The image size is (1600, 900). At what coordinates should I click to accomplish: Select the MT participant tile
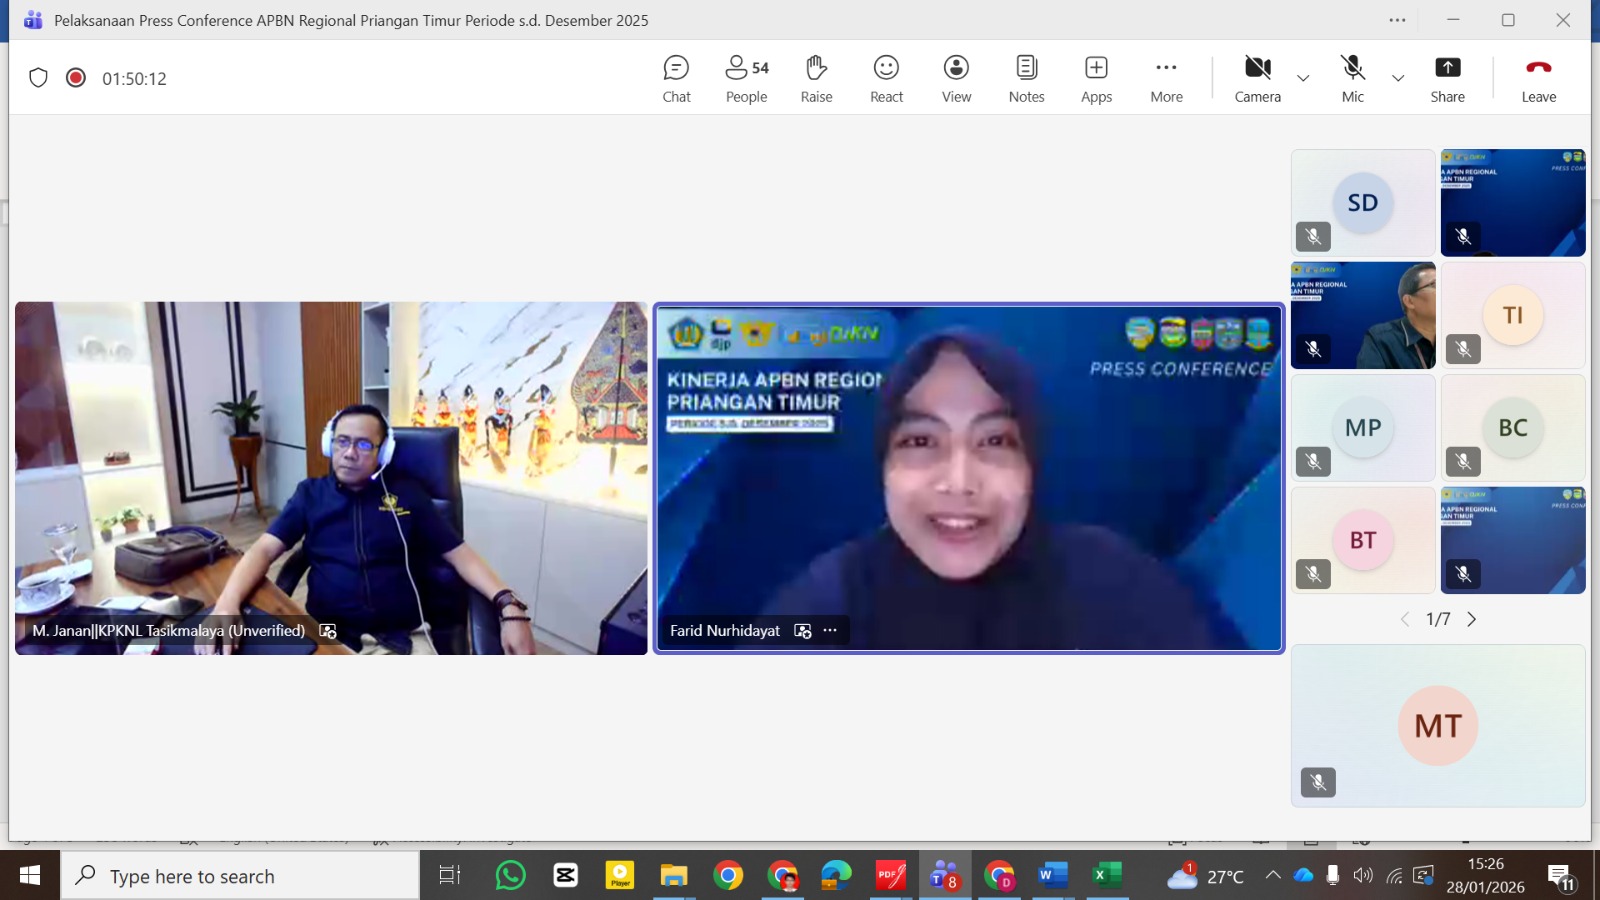point(1438,726)
